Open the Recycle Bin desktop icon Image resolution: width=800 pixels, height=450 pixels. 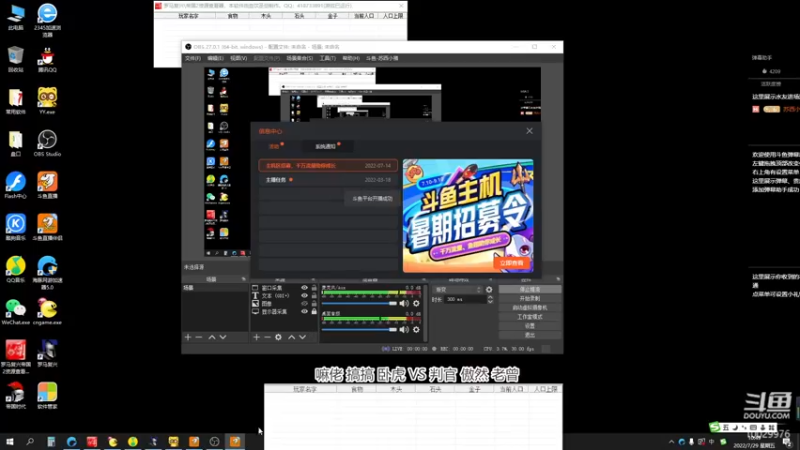pos(15,59)
